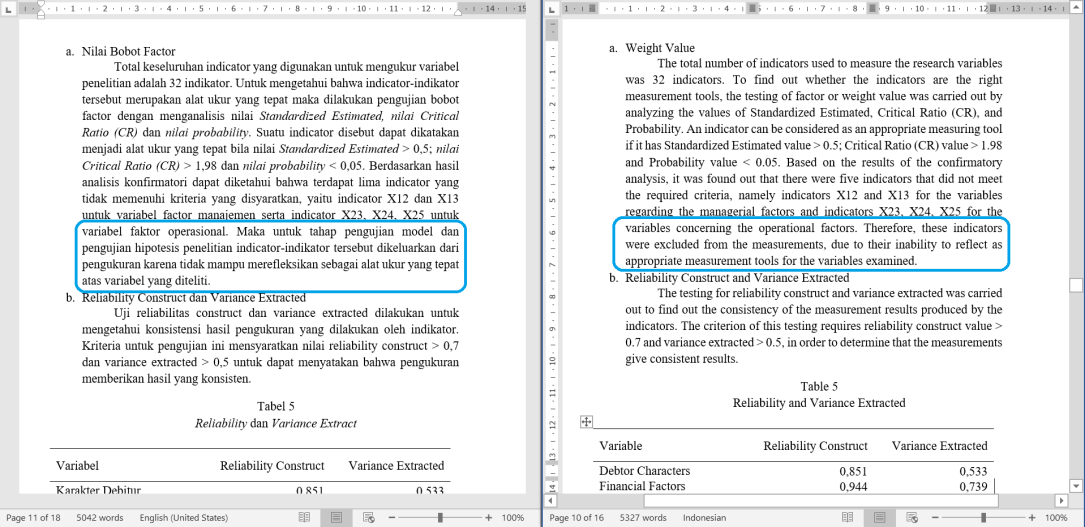Open page navigation via 'Page 11 of 18'
This screenshot has height=527, width=1085.
33,517
